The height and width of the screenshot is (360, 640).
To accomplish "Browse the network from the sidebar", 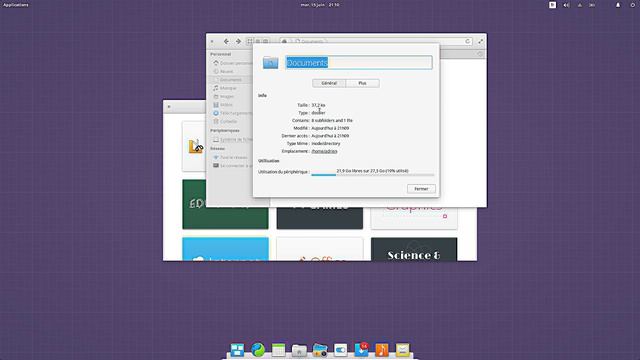I will [233, 157].
